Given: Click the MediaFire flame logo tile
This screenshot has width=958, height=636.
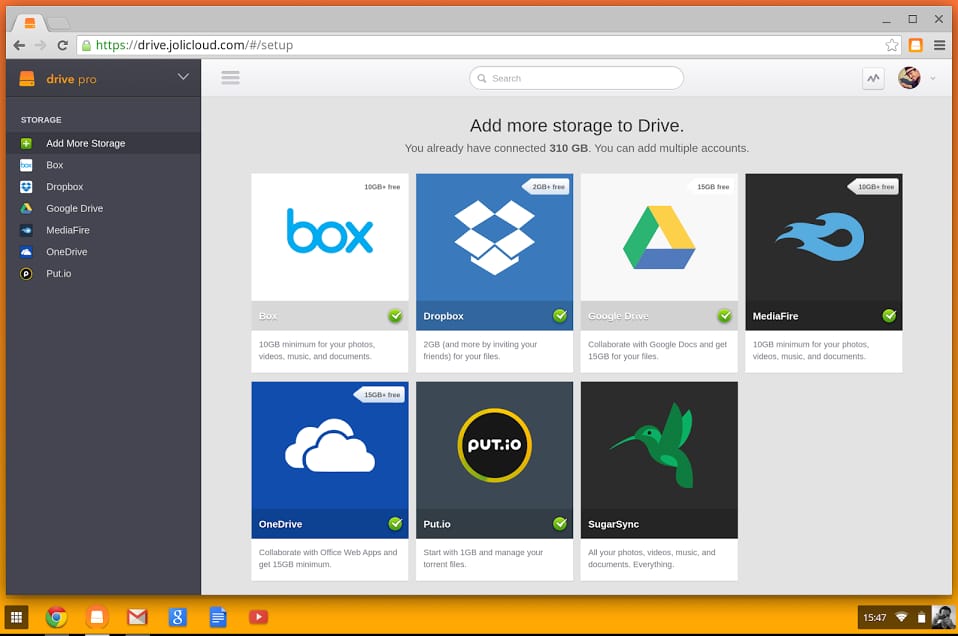Looking at the screenshot, I should point(824,237).
